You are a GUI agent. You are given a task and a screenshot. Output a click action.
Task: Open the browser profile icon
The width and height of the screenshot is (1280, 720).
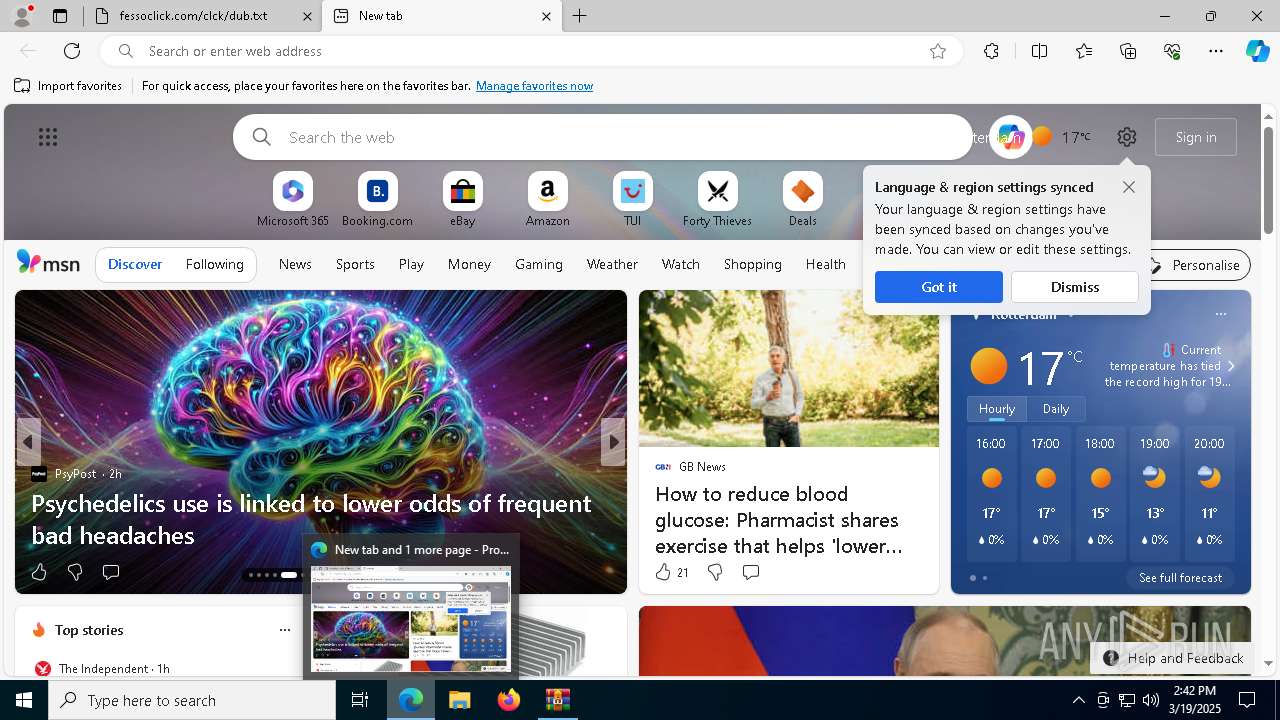click(21, 16)
